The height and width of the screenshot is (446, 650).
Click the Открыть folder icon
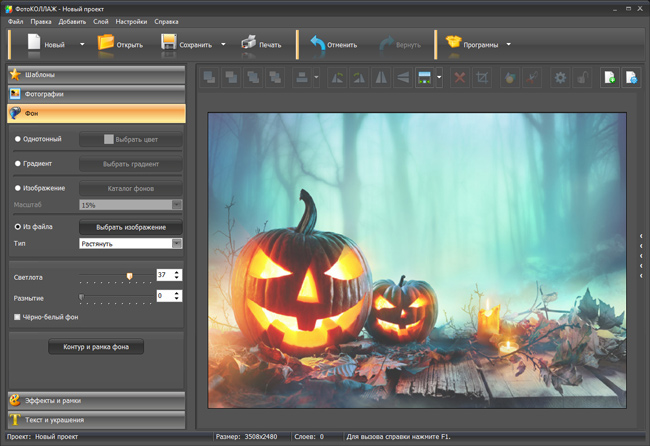click(106, 43)
